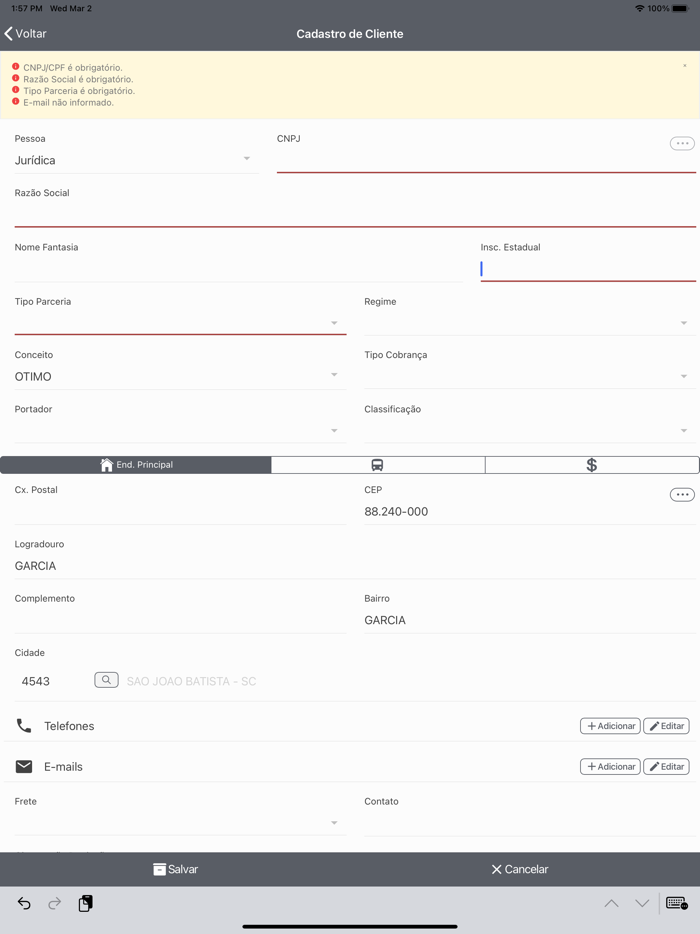Viewport: 700px width, 934px height.
Task: Show the on-screen keyboard icon
Action: pyautogui.click(x=677, y=903)
